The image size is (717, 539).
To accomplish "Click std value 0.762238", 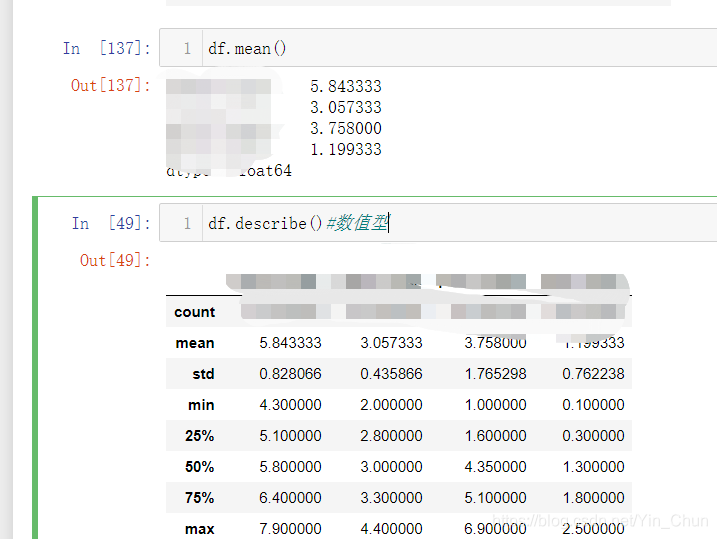I will tap(594, 374).
